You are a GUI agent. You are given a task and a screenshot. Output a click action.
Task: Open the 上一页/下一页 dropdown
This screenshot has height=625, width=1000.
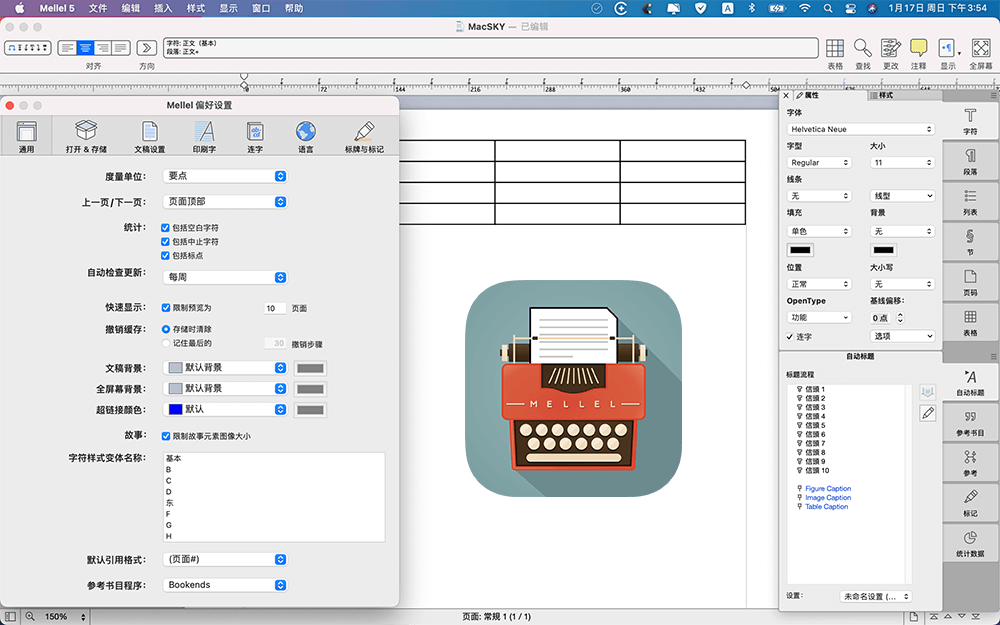225,202
